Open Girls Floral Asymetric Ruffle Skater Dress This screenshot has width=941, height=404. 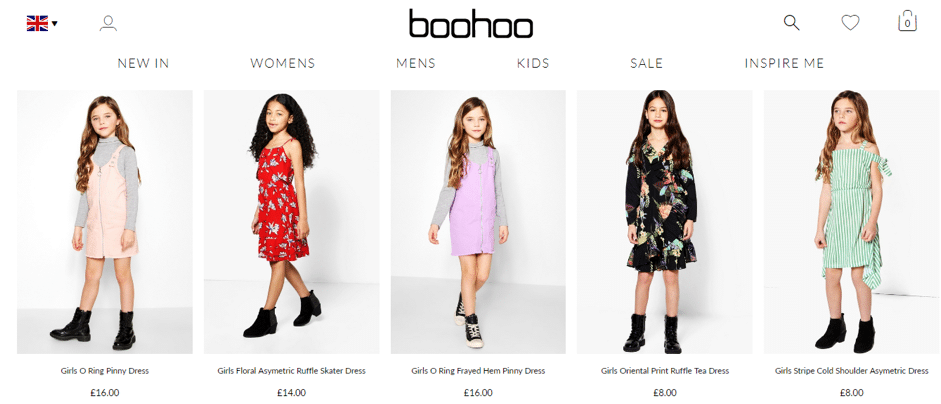tap(292, 371)
